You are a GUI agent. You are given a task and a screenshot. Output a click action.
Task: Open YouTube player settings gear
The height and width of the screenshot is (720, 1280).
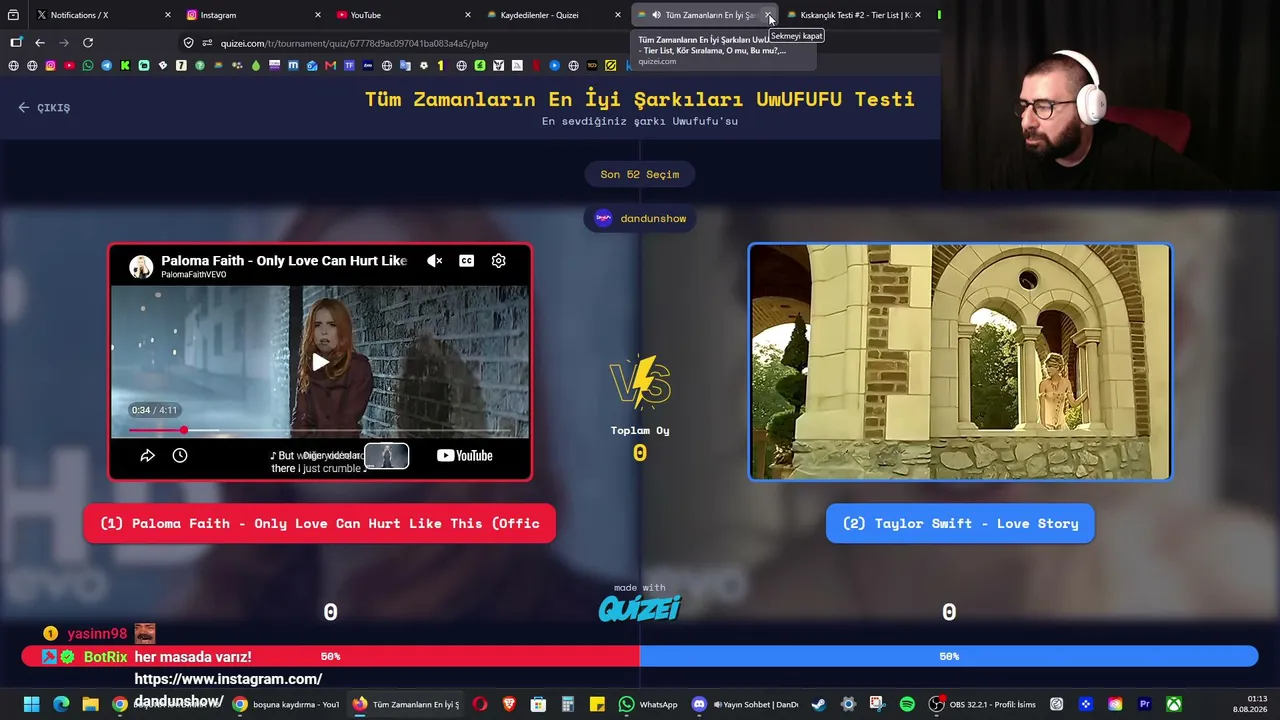point(498,261)
